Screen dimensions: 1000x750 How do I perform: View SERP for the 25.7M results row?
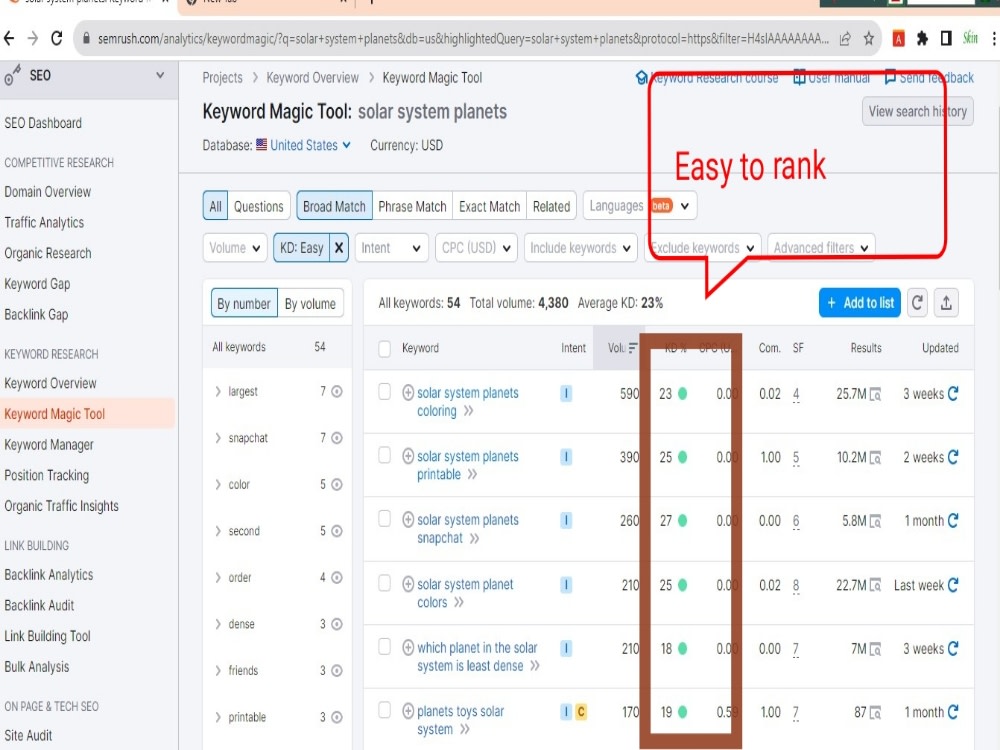(x=876, y=395)
